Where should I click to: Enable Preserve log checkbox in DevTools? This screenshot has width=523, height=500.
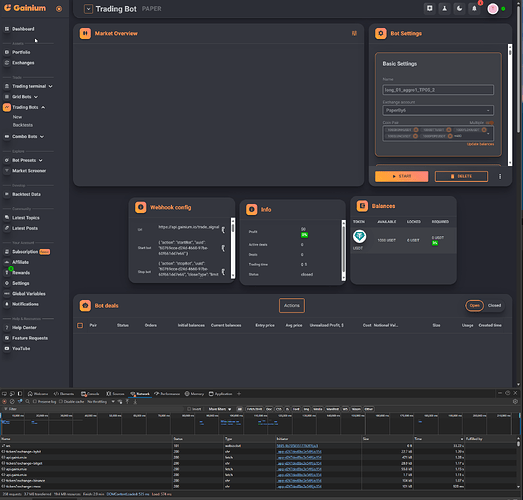tap(35, 402)
